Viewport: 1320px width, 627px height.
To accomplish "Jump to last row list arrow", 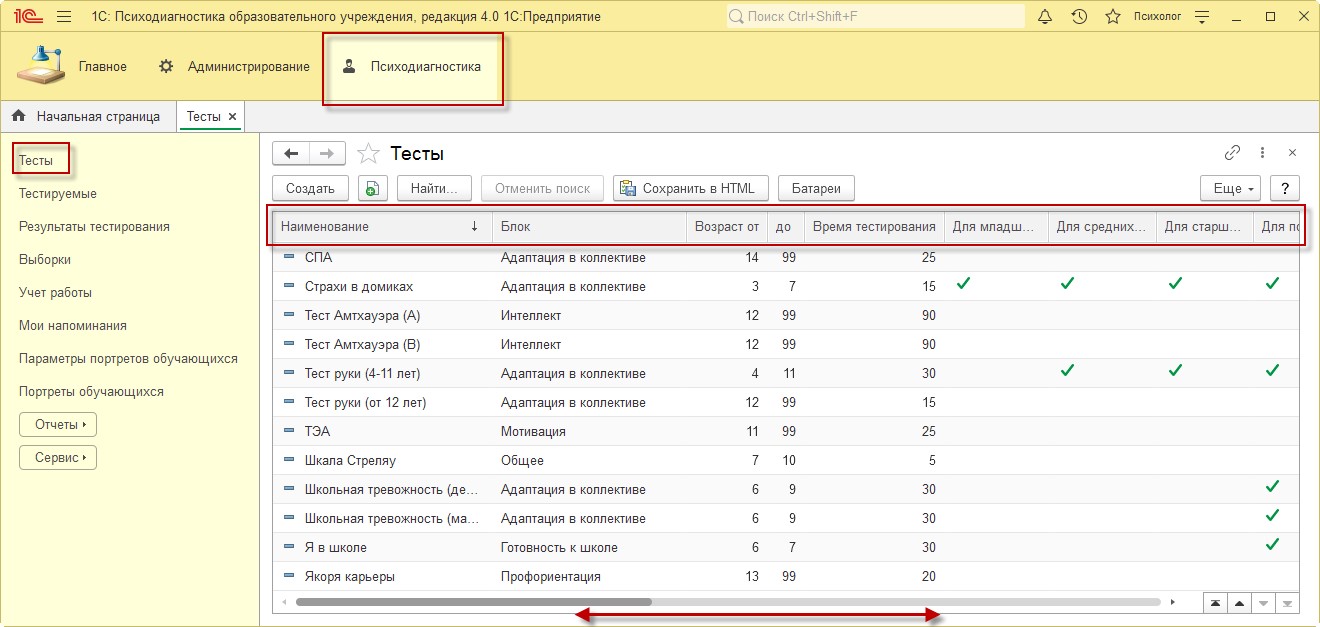I will (x=1287, y=603).
